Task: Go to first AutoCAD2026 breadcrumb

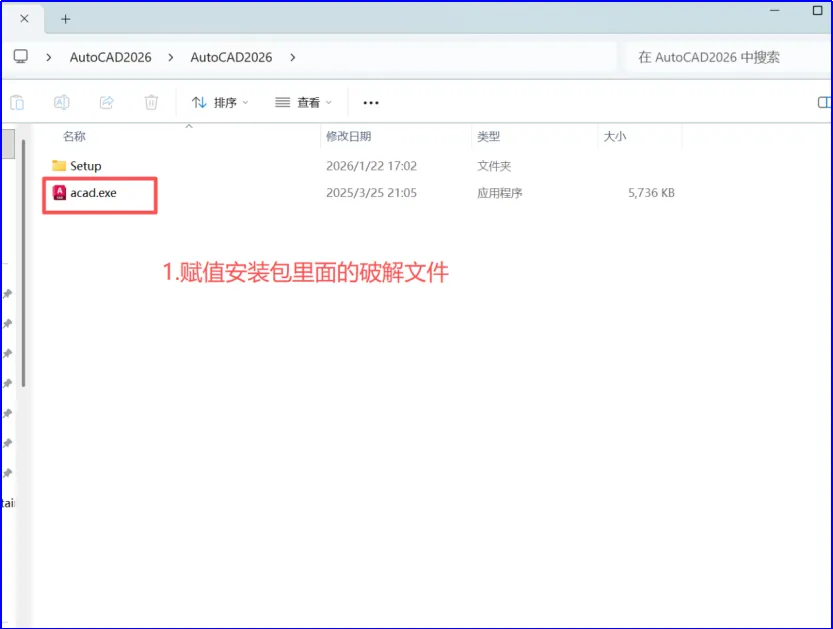Action: [110, 57]
